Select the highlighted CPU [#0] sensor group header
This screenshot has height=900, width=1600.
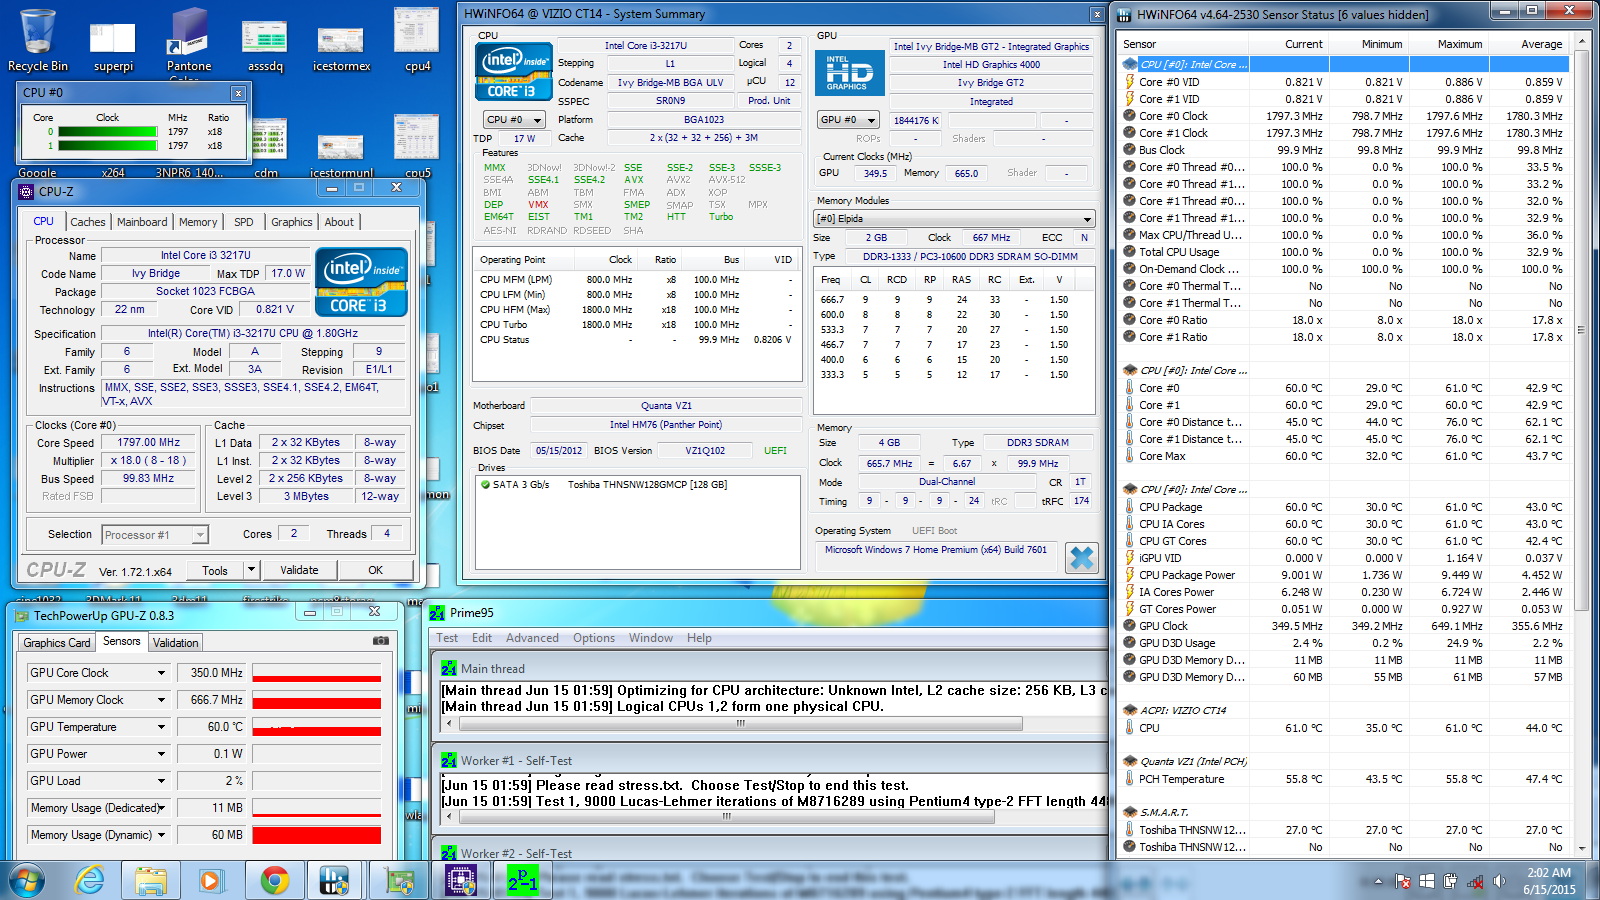coord(1347,64)
